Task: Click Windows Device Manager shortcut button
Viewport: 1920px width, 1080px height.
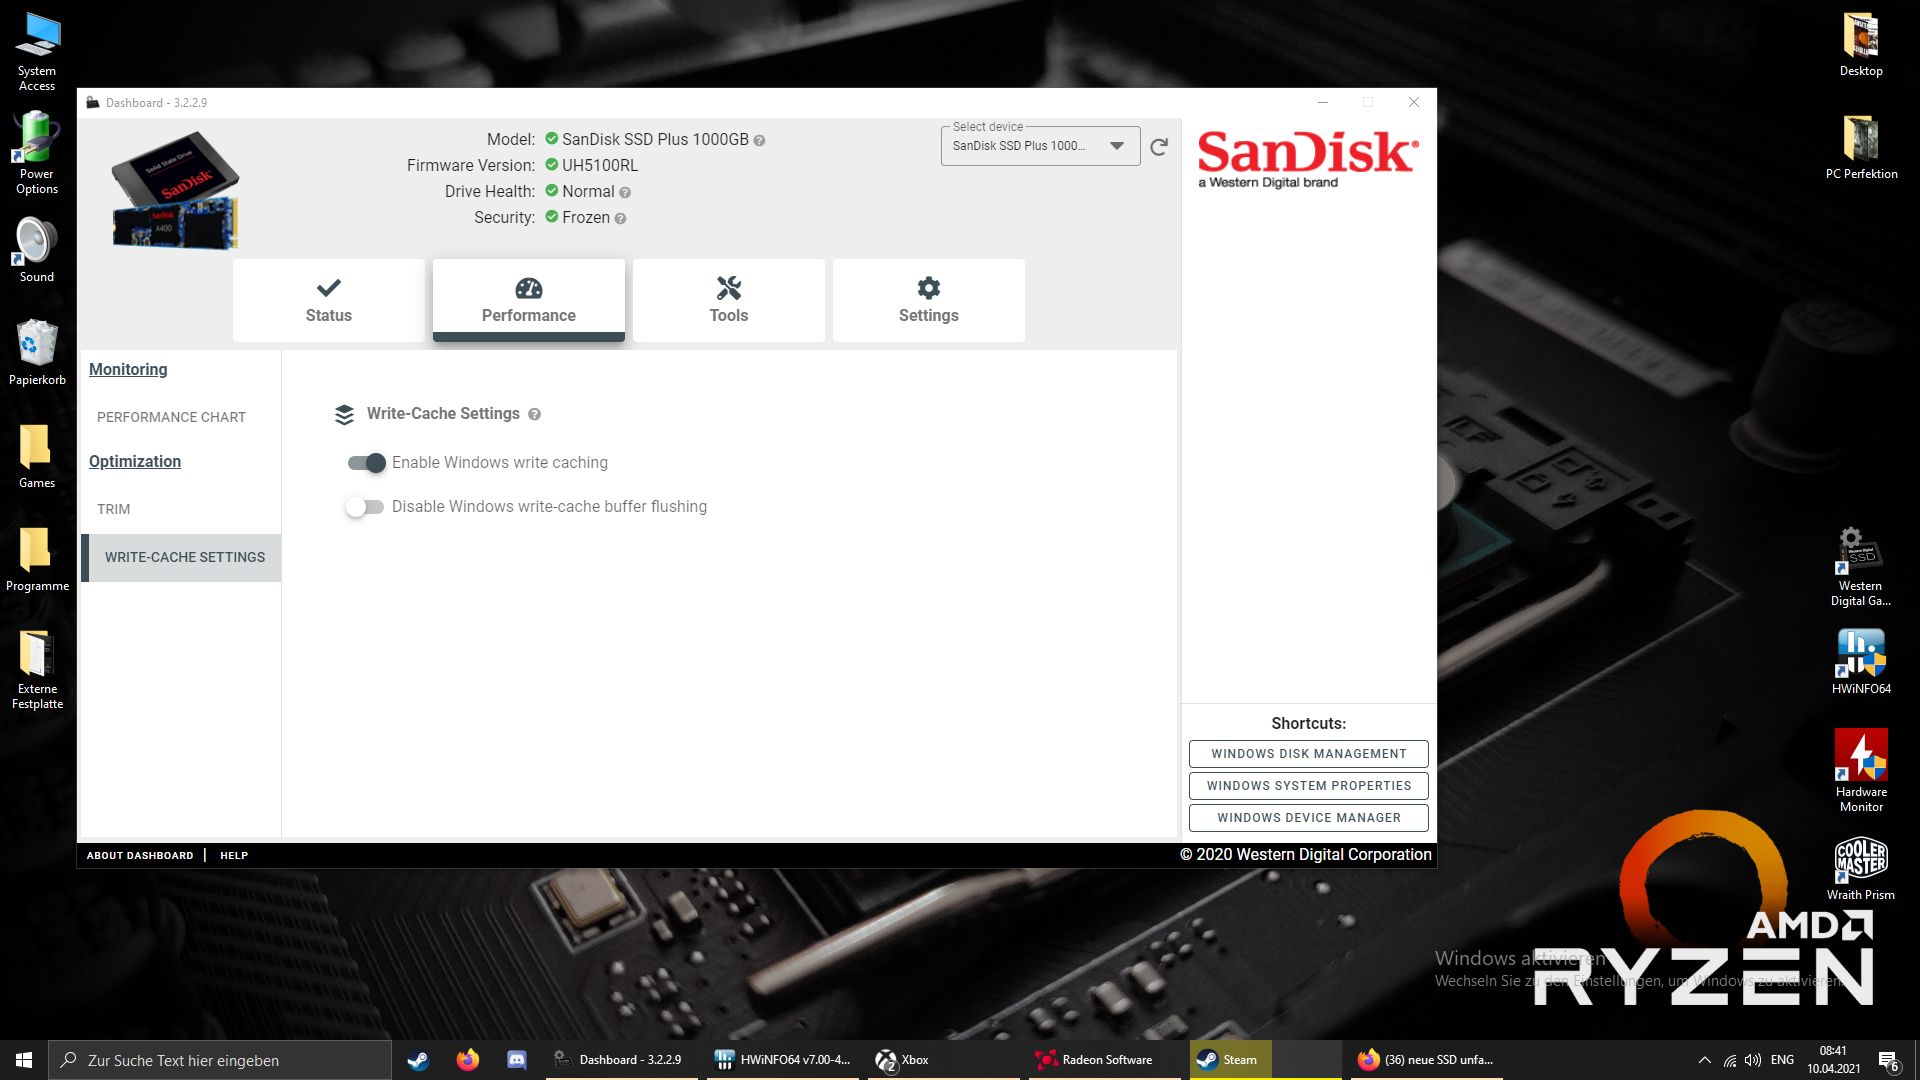Action: coord(1308,818)
